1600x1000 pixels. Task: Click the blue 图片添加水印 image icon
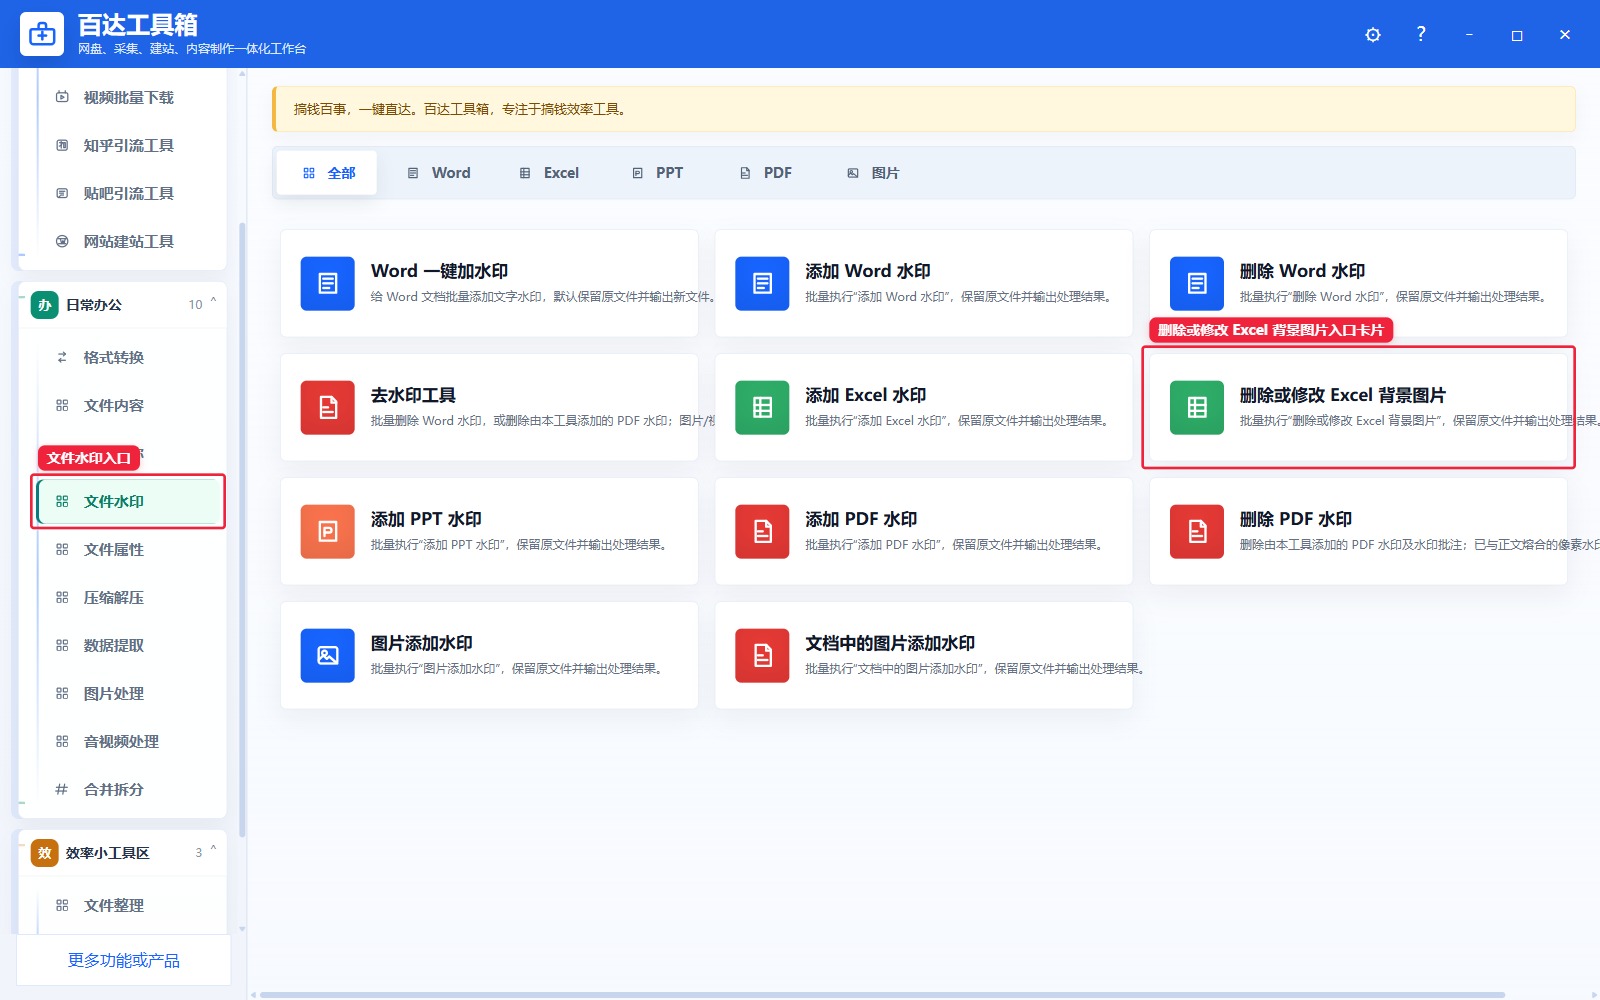[x=328, y=656]
